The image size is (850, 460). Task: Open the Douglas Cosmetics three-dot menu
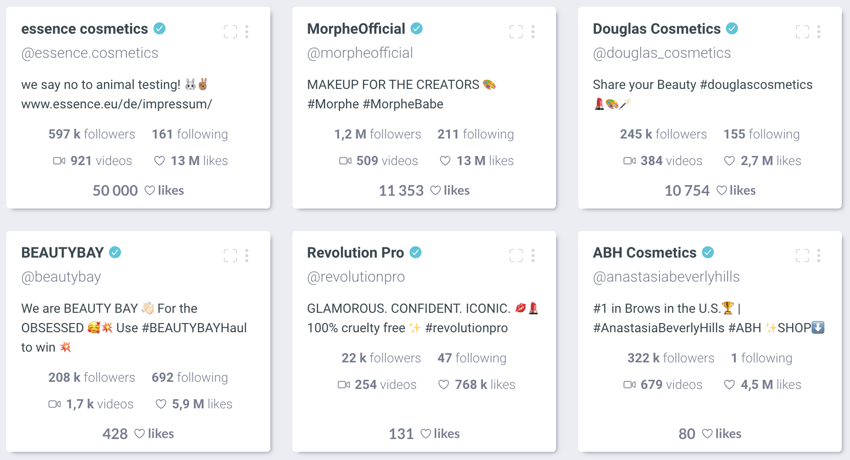click(x=819, y=32)
